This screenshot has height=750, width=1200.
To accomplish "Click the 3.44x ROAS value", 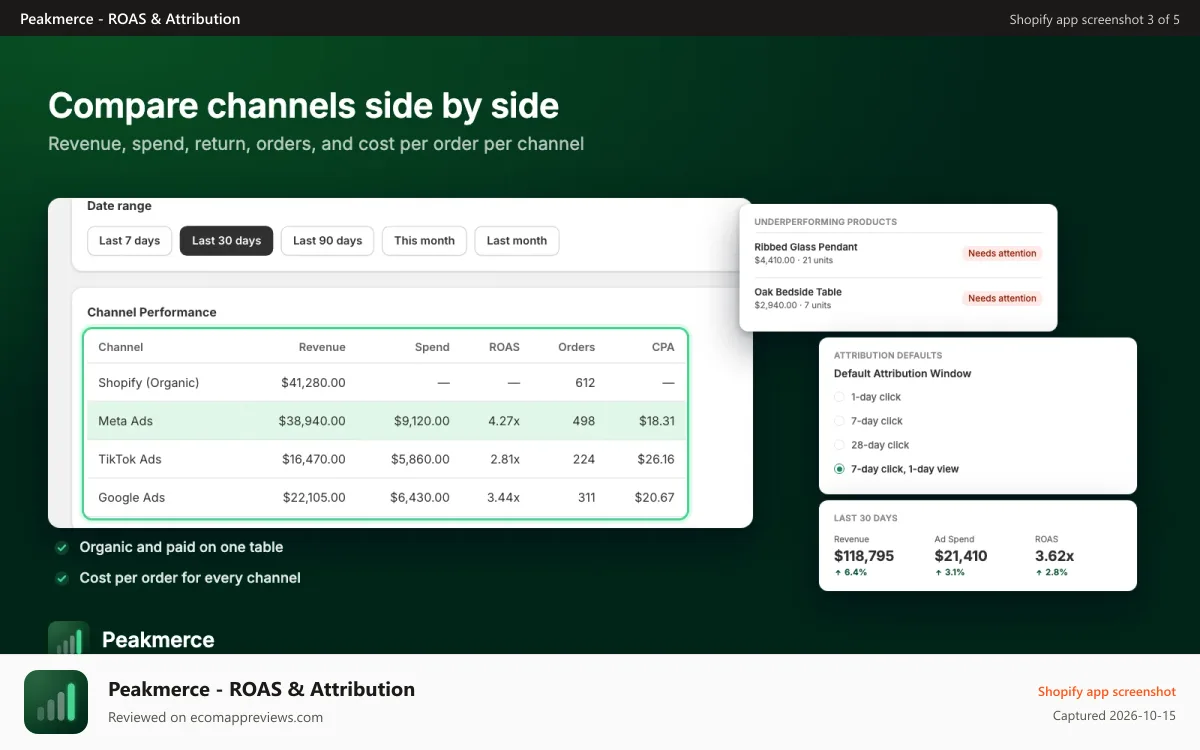I will click(503, 497).
